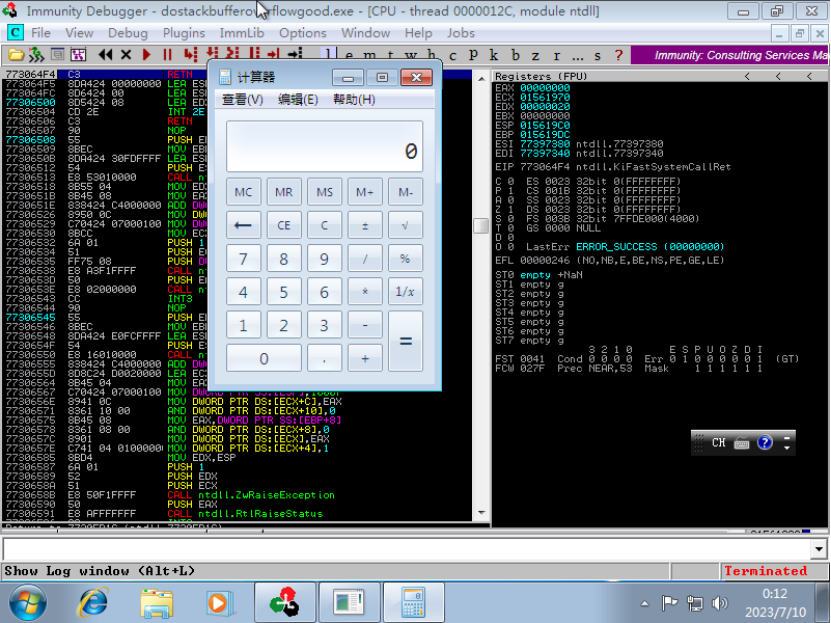
Task: Click the CPU window 'C' icon in menu bar
Action: tap(15, 33)
